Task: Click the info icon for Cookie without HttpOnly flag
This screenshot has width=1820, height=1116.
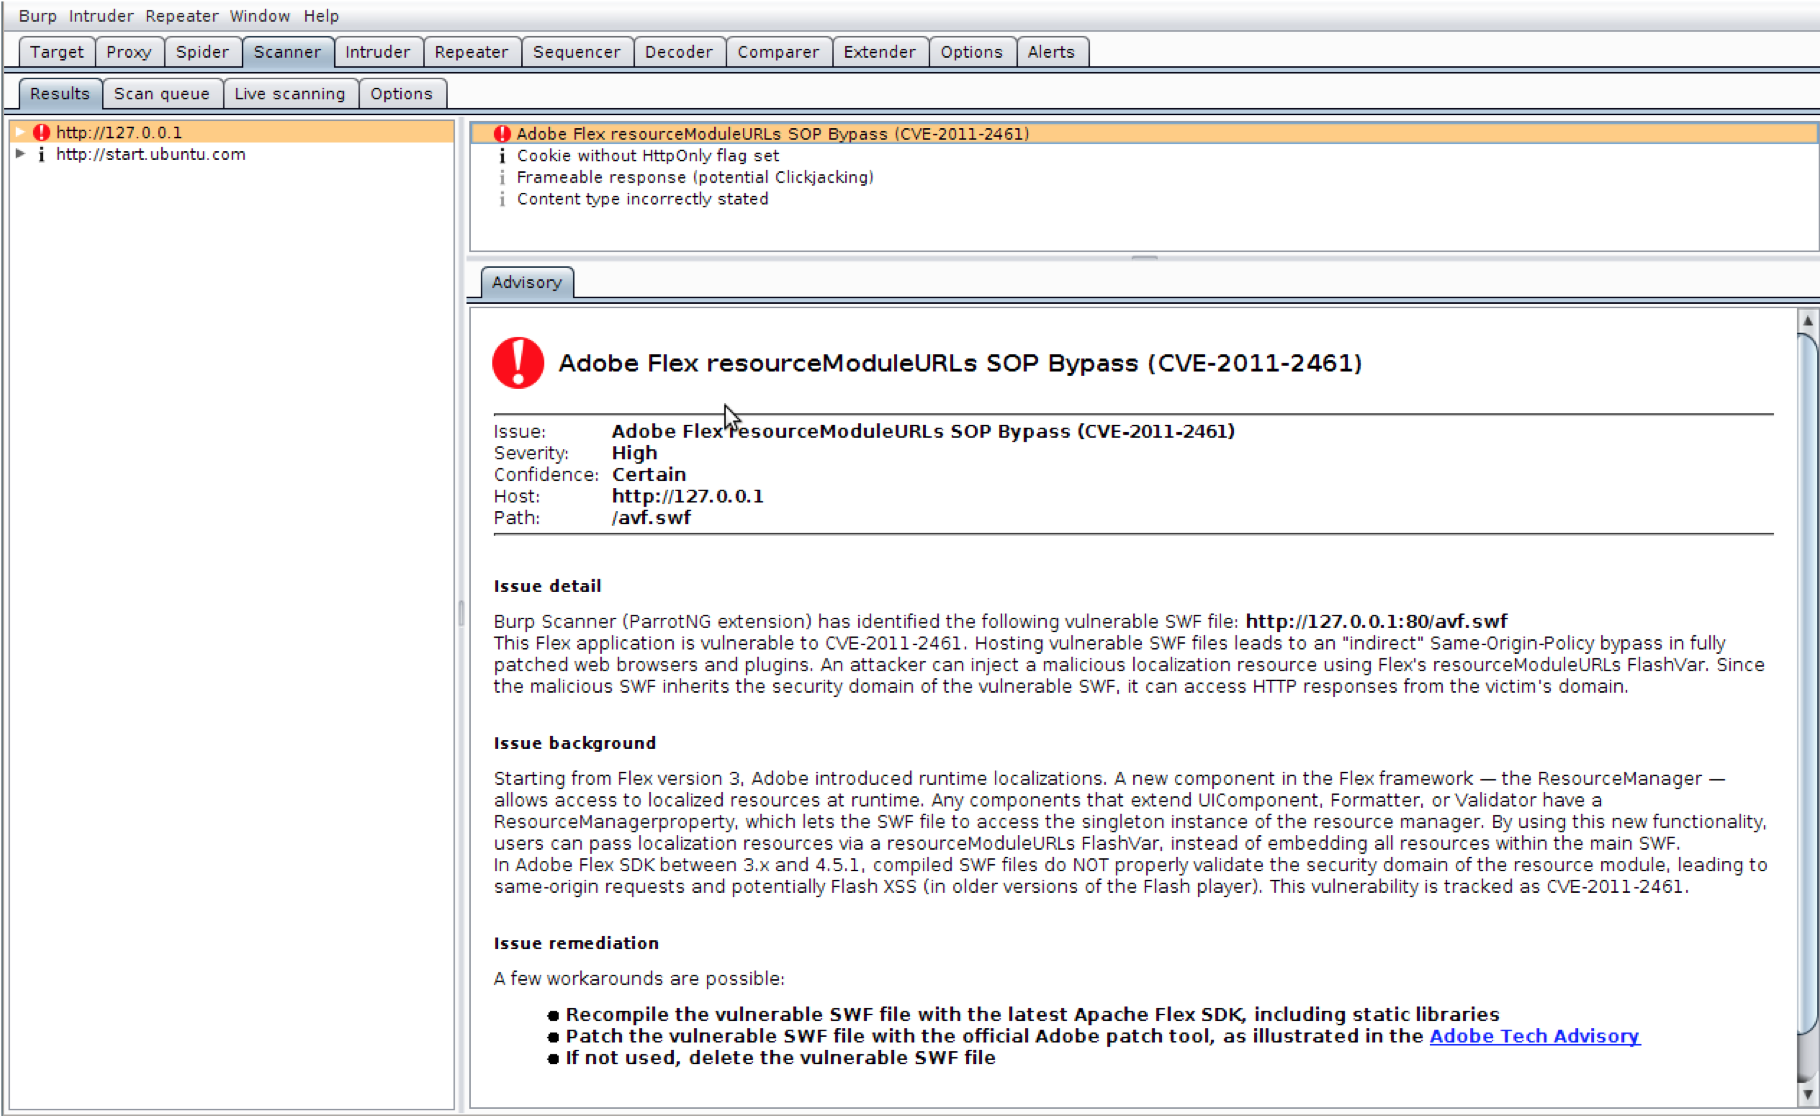Action: 502,156
